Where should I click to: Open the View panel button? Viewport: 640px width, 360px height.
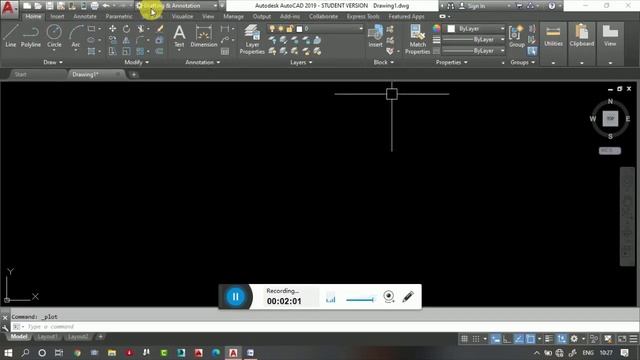pyautogui.click(x=610, y=43)
